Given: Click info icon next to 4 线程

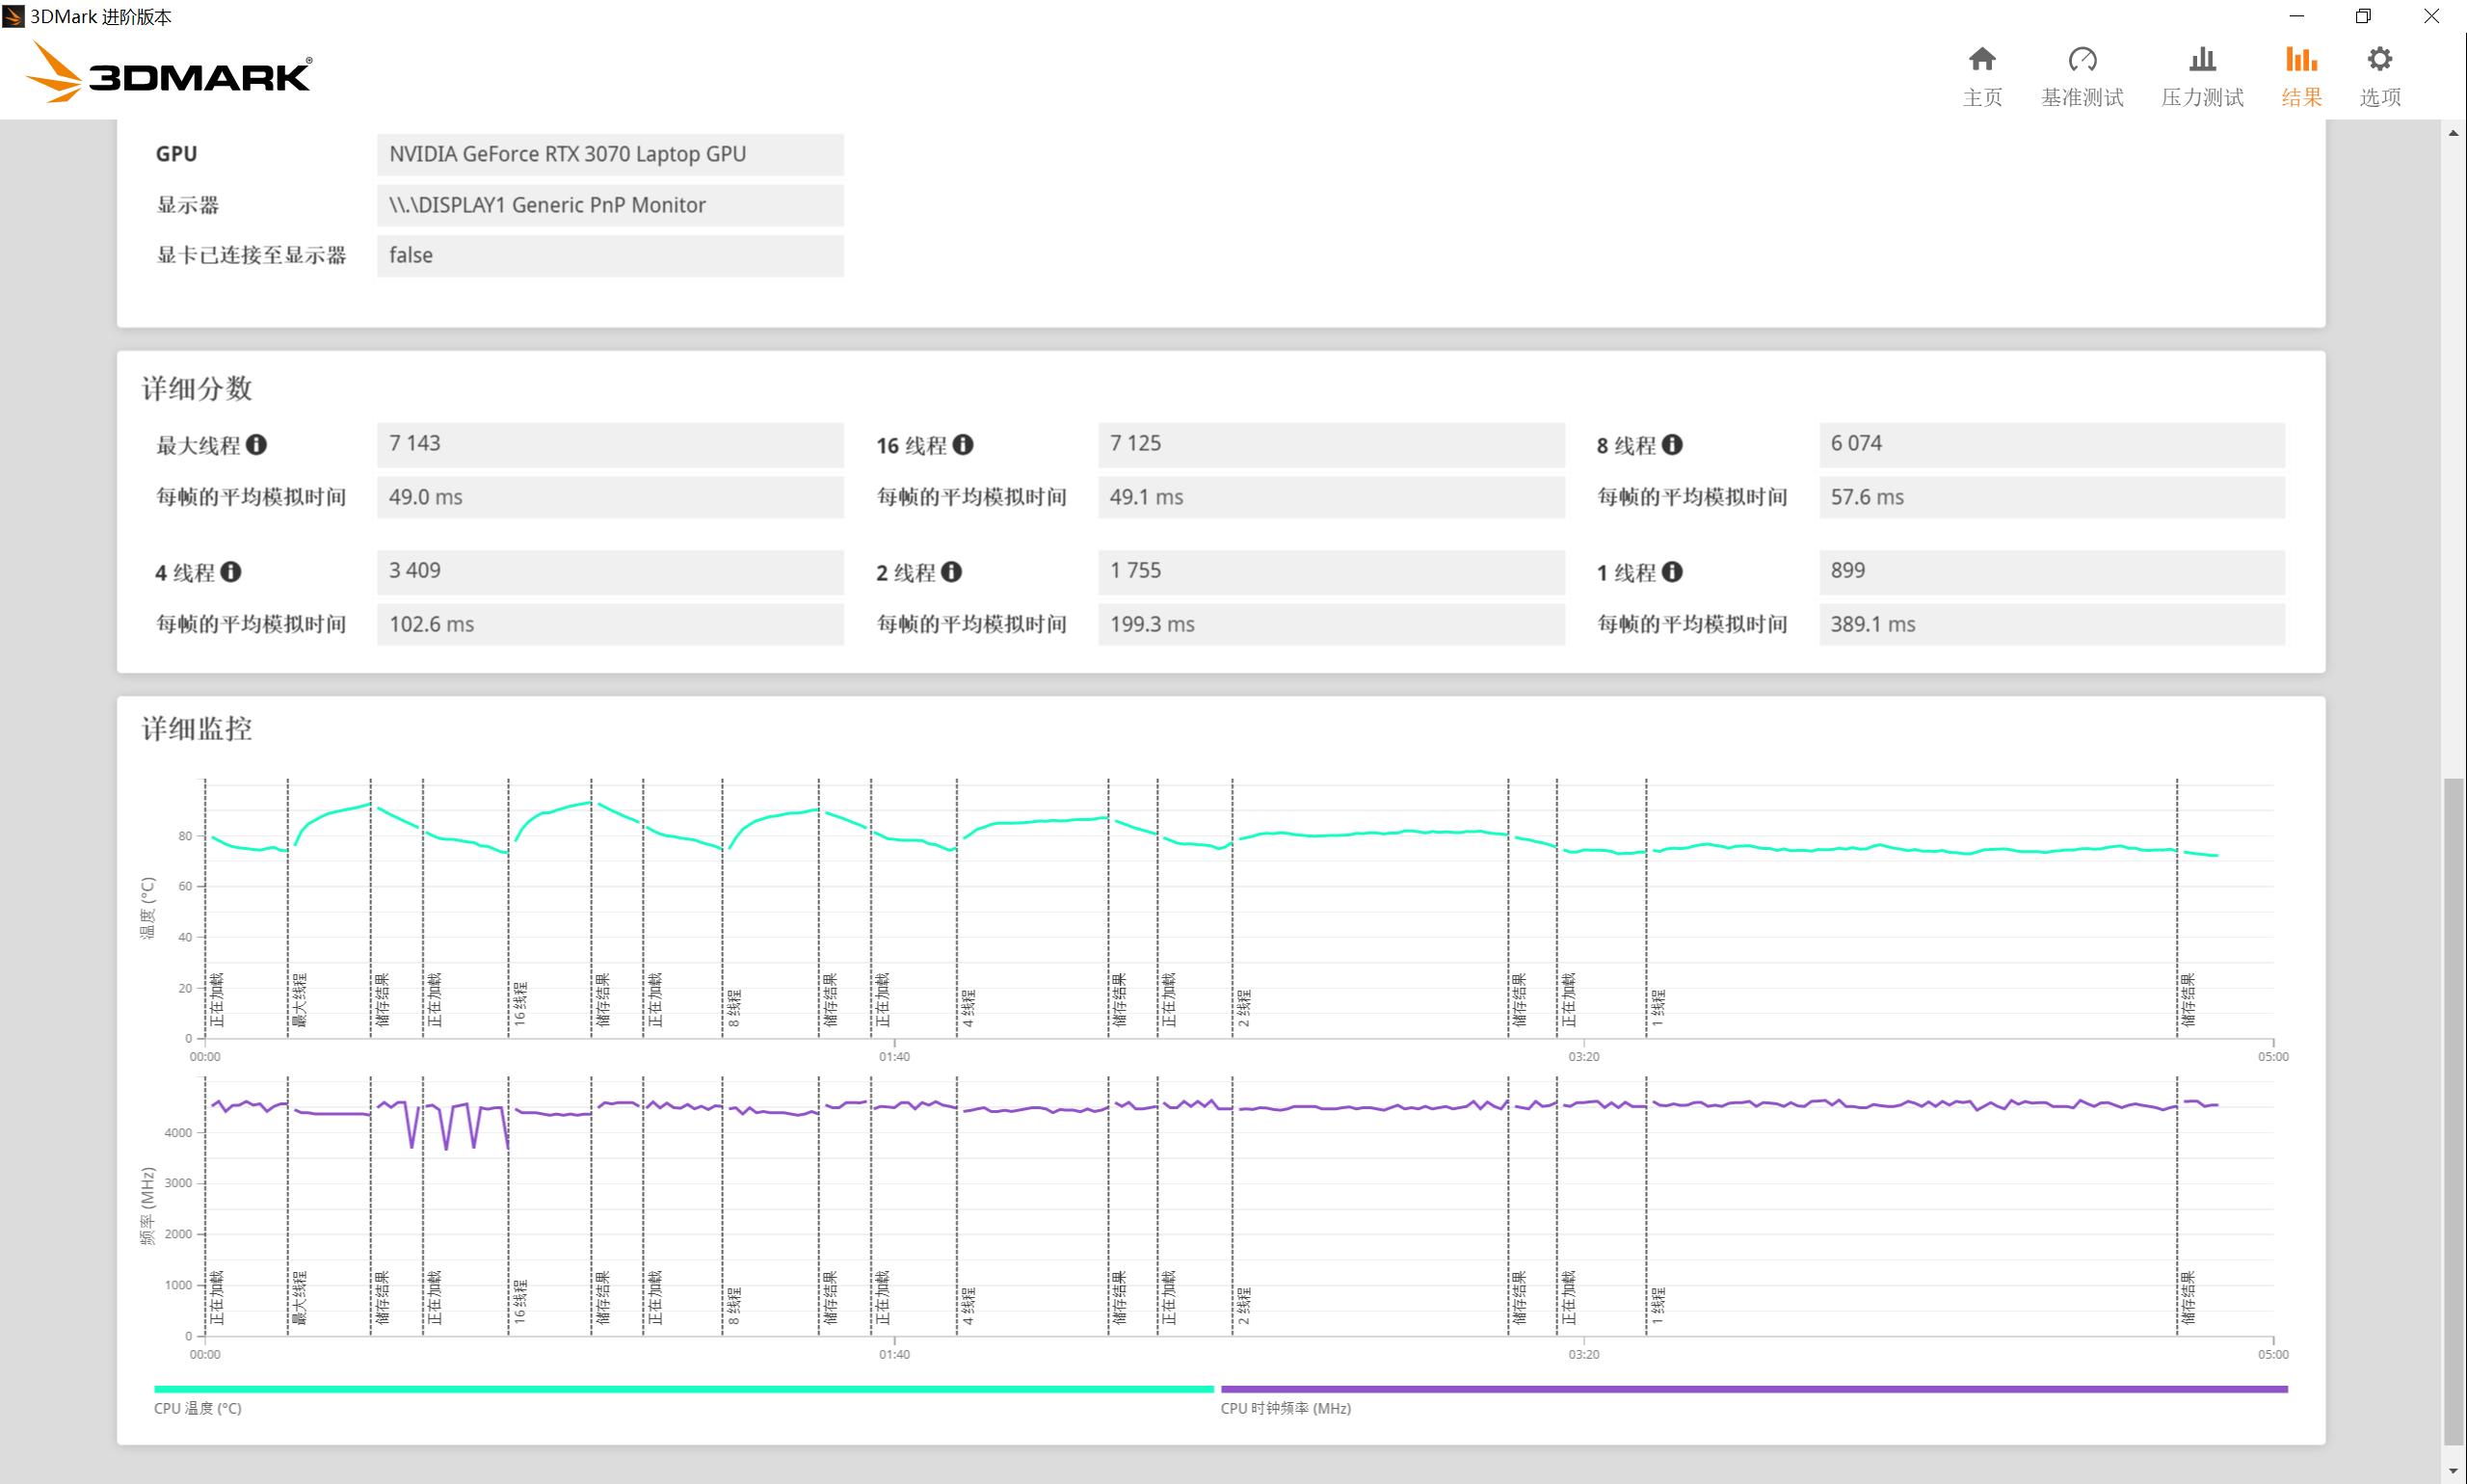Looking at the screenshot, I should click(231, 572).
